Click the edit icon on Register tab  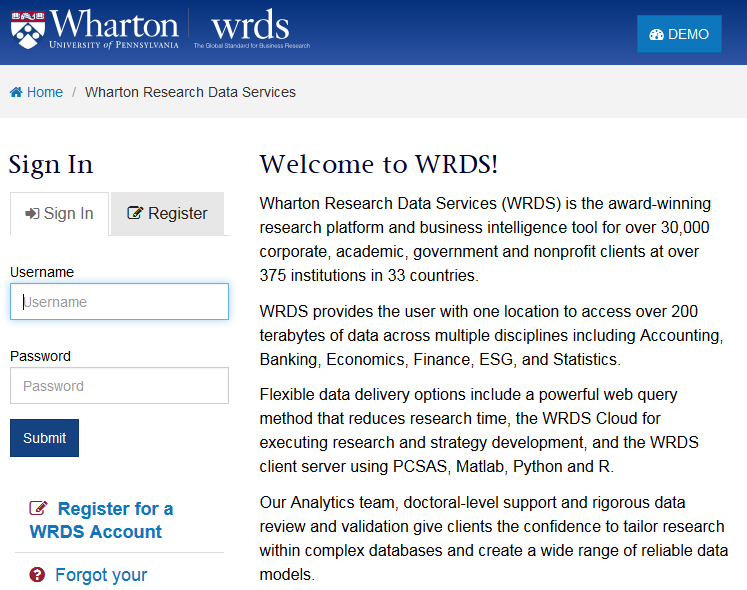135,213
